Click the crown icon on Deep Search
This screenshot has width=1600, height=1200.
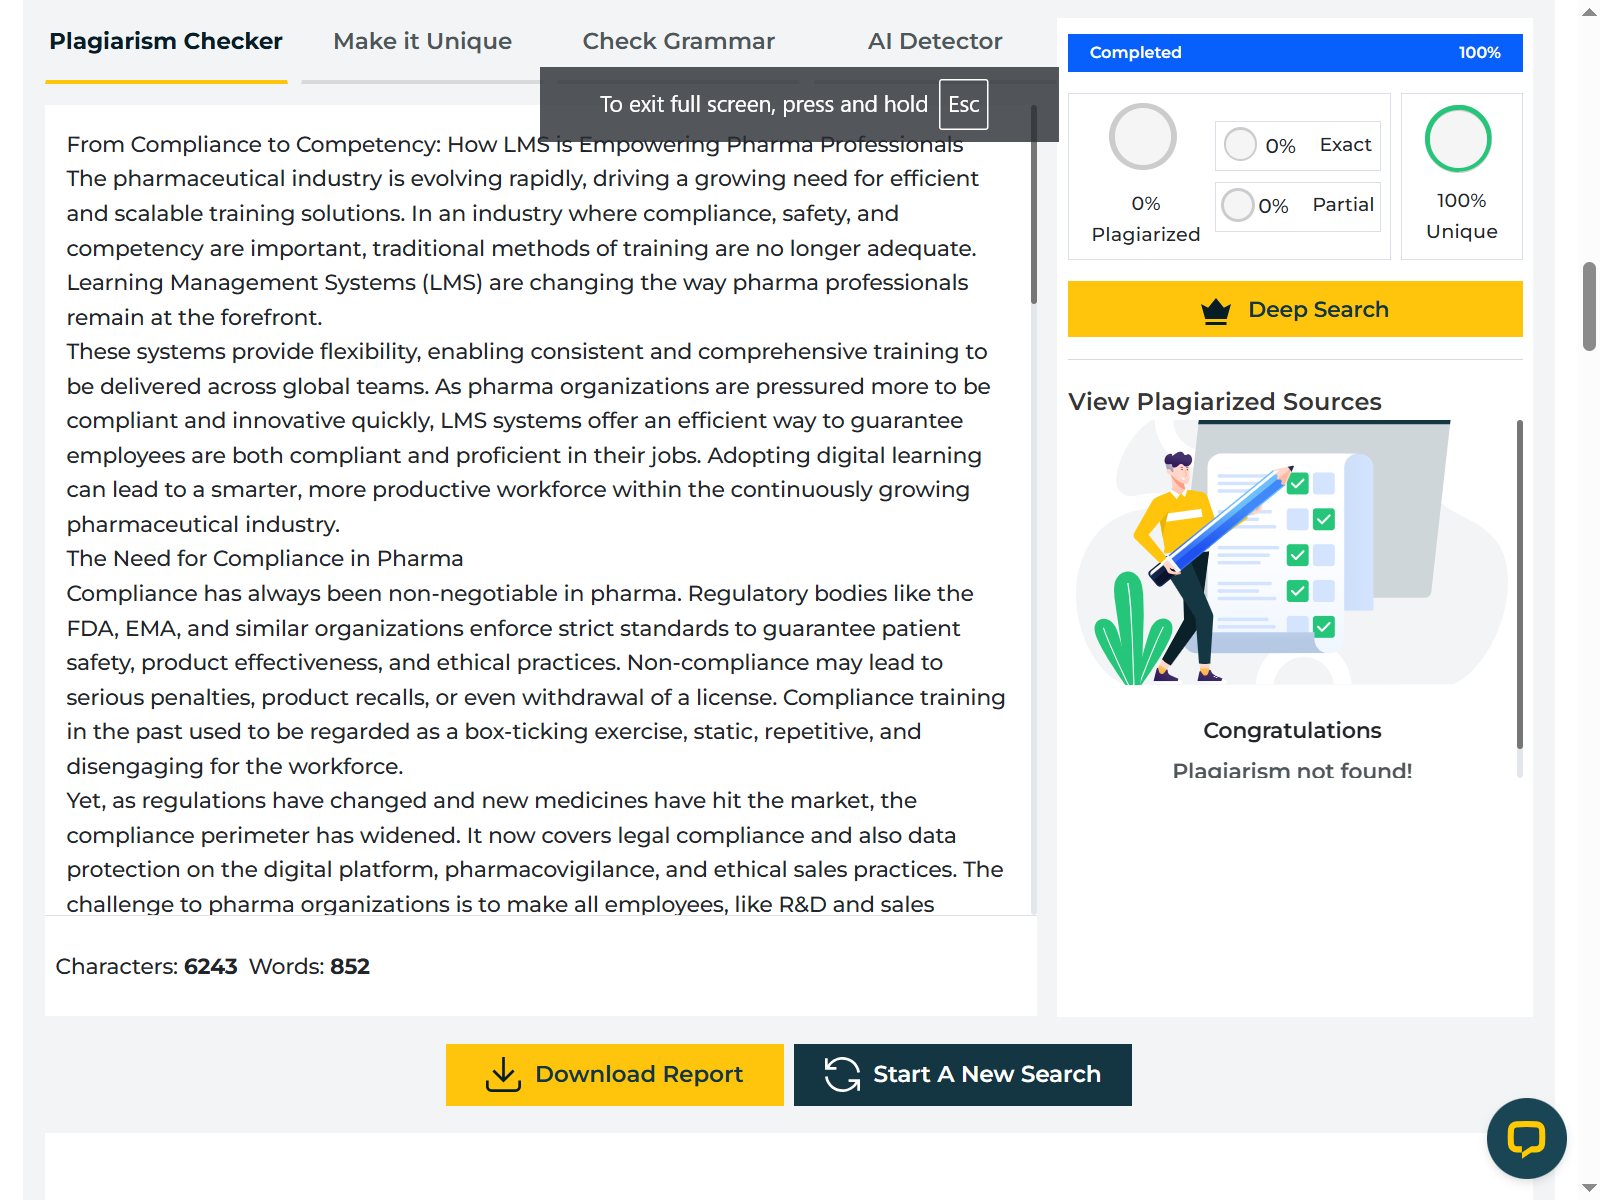tap(1216, 311)
